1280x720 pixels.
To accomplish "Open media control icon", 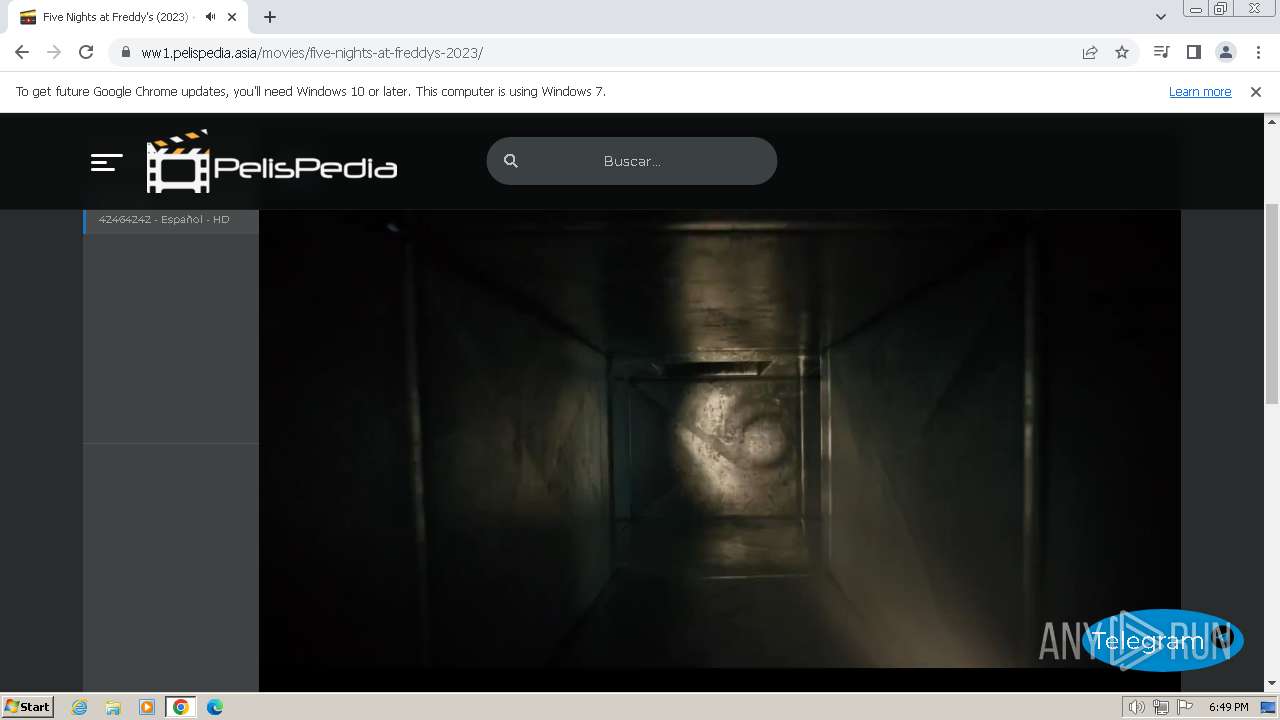I will 1161,52.
